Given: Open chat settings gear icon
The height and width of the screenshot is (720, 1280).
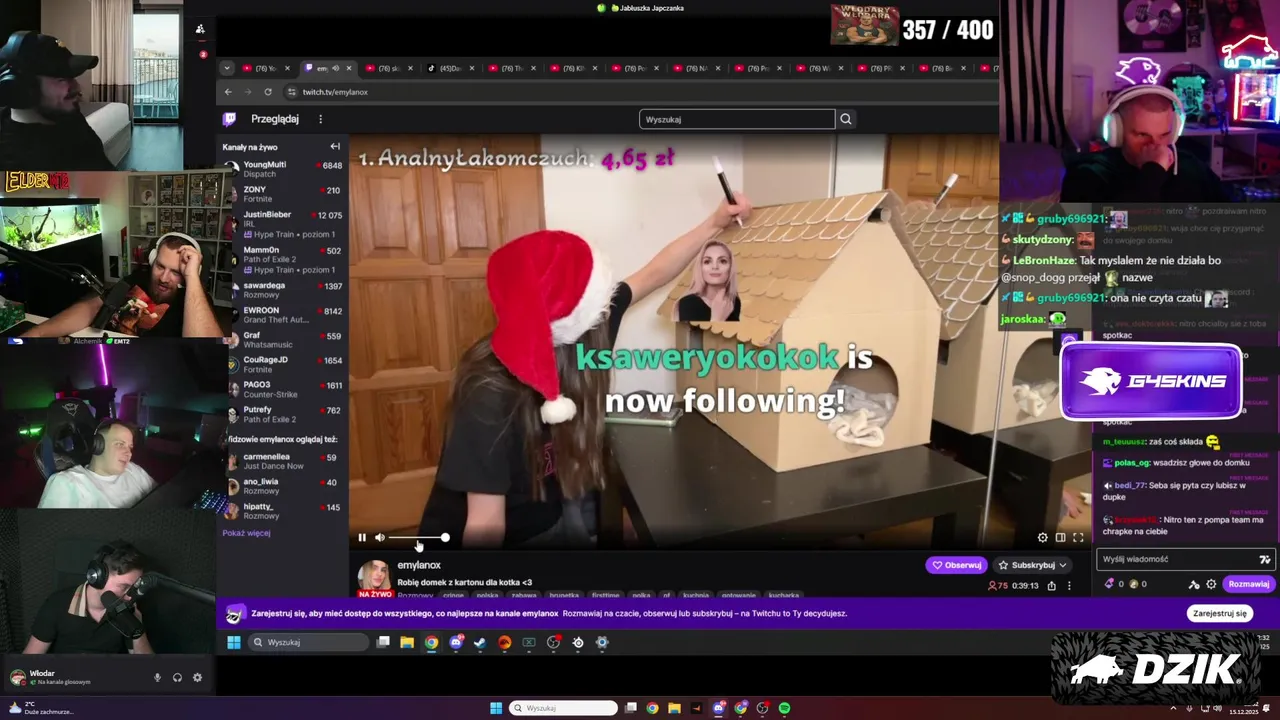Looking at the screenshot, I should pos(1211,584).
